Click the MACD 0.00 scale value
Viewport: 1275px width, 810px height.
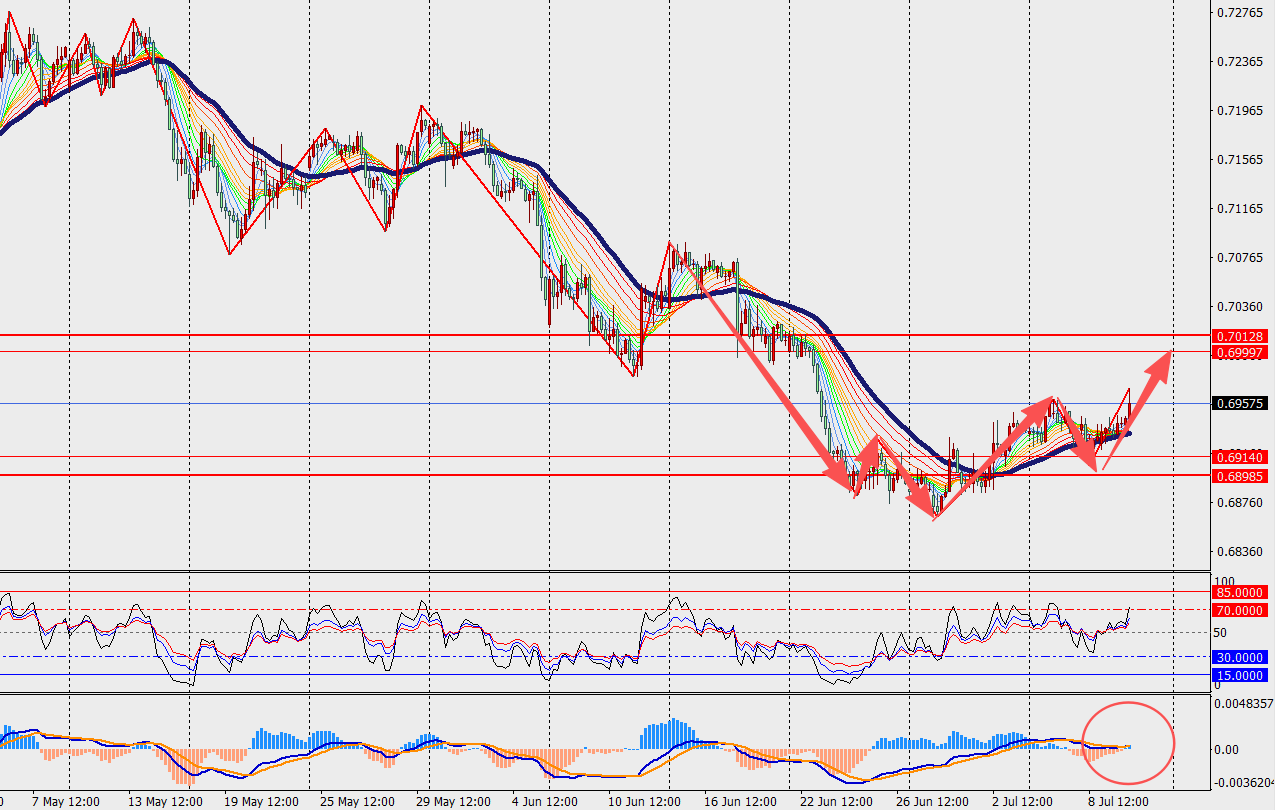(x=1228, y=749)
